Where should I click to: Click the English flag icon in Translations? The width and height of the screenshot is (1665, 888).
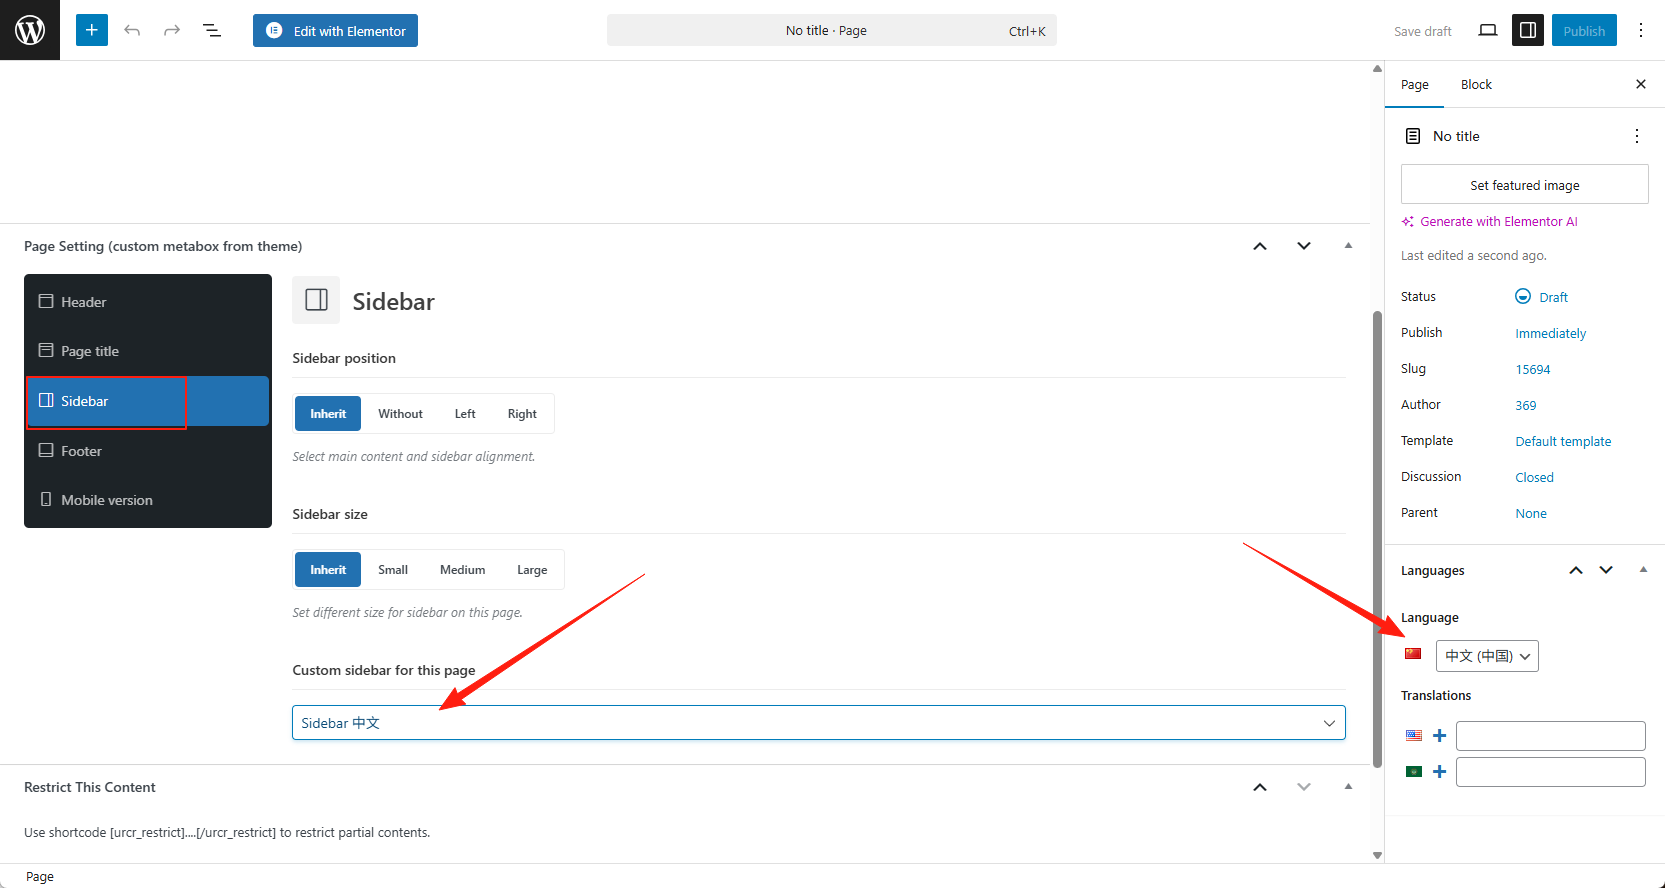click(x=1413, y=736)
